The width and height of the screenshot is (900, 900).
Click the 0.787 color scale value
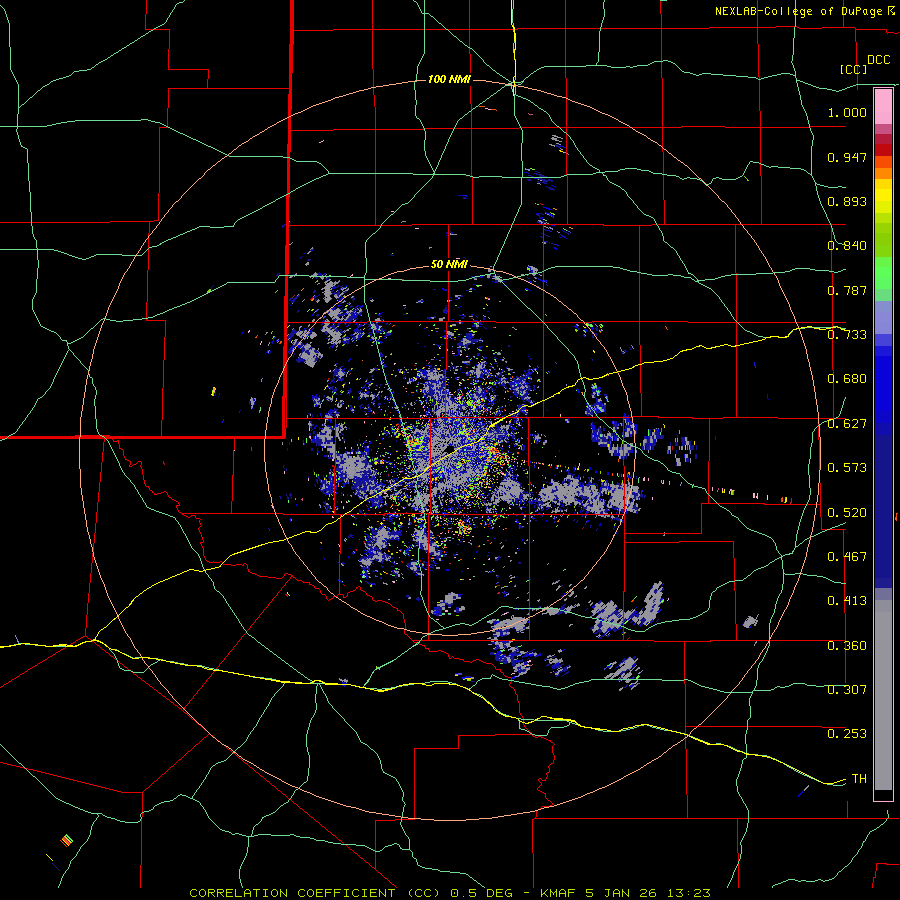point(847,290)
